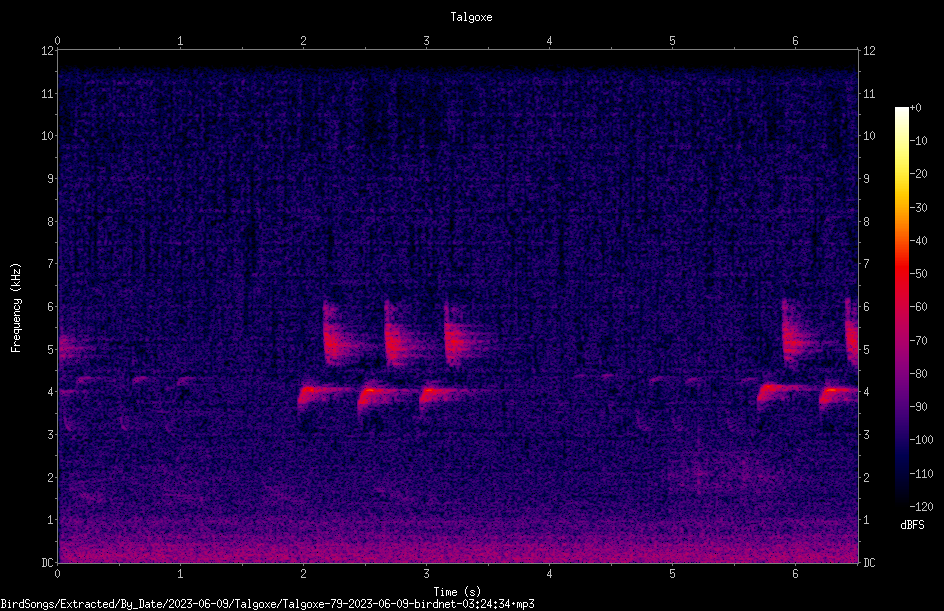Viewport: 944px width, 611px height.
Task: Click the "-120" value on the color scale
Action: click(x=922, y=507)
